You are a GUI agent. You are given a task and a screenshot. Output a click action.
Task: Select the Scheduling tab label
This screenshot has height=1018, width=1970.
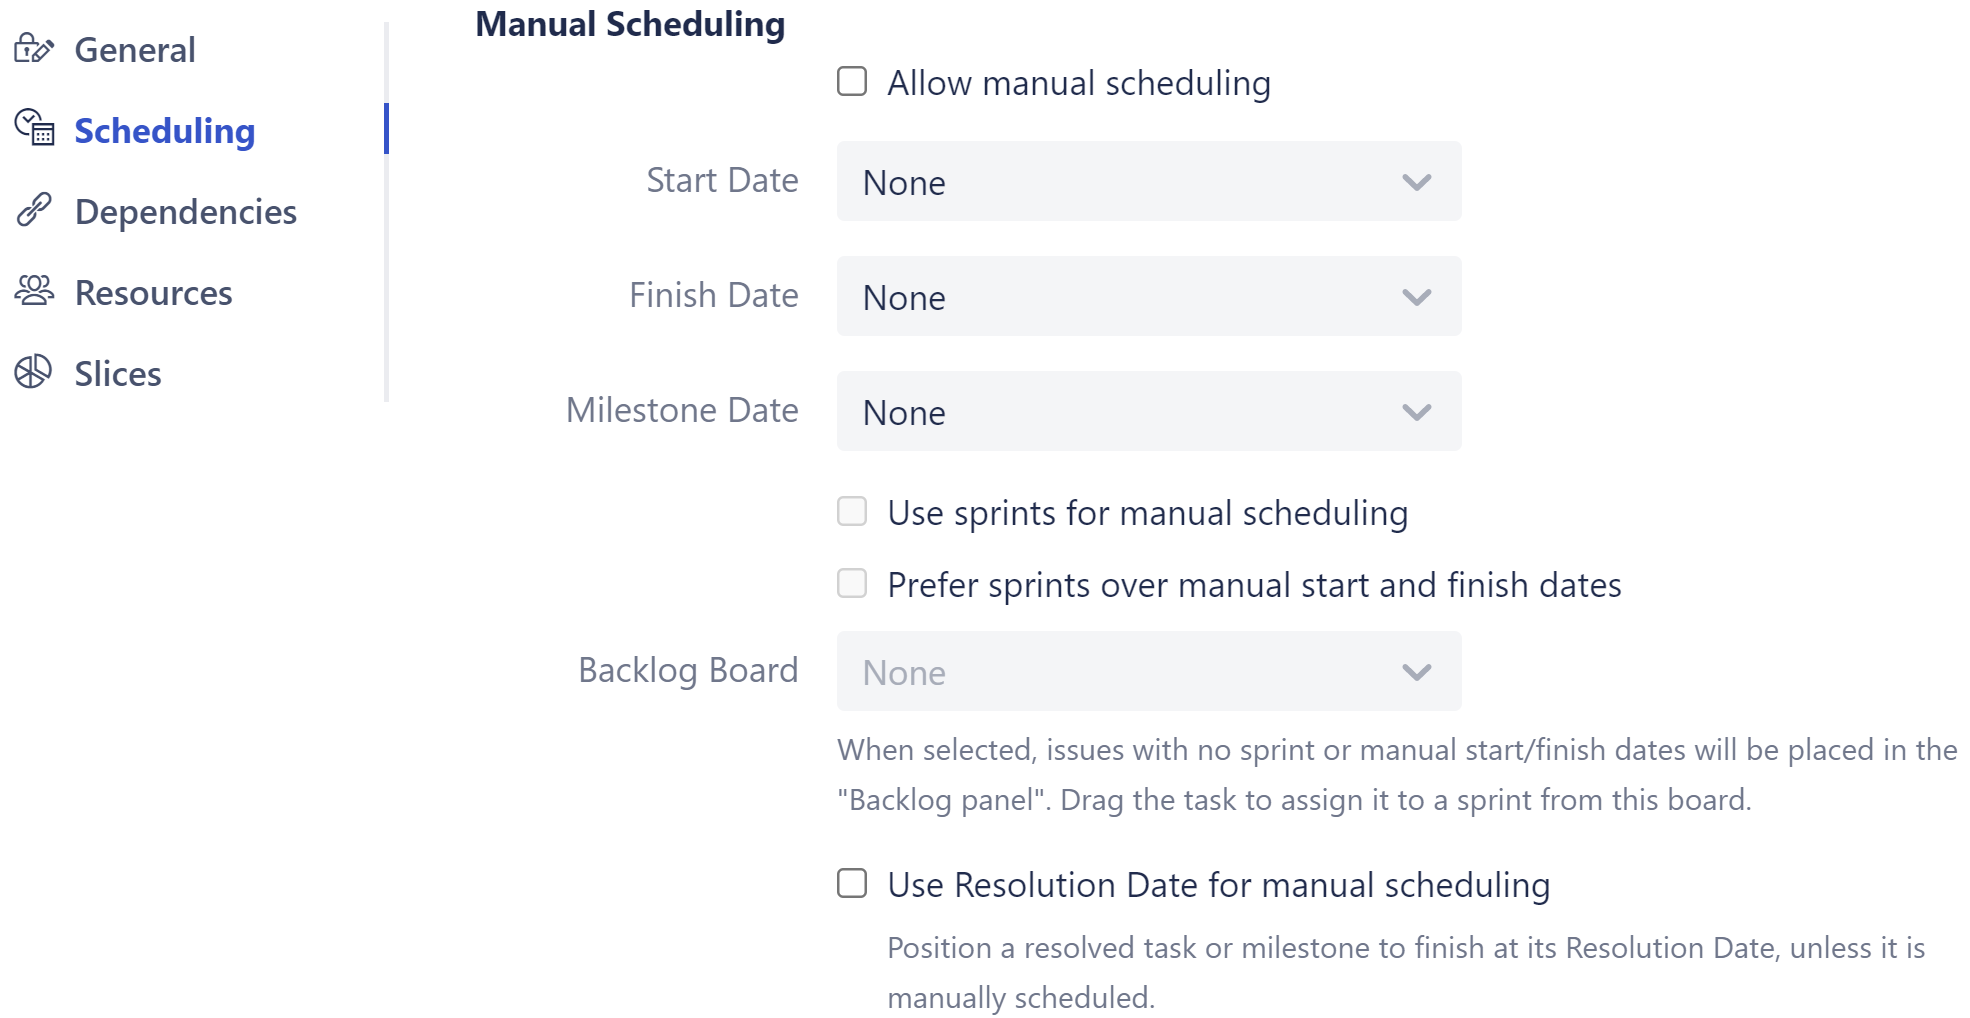point(165,131)
